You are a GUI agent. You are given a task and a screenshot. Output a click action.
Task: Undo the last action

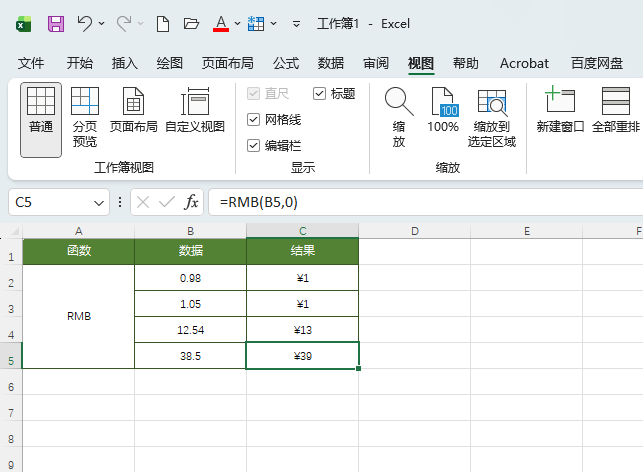coord(84,24)
